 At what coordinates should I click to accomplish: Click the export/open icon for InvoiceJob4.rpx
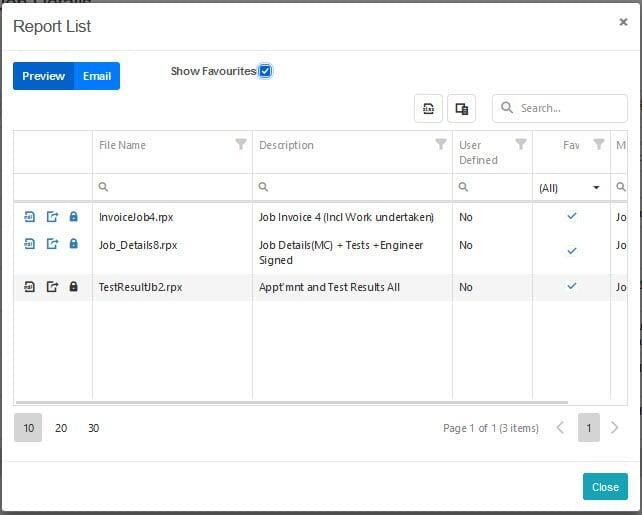(x=52, y=217)
